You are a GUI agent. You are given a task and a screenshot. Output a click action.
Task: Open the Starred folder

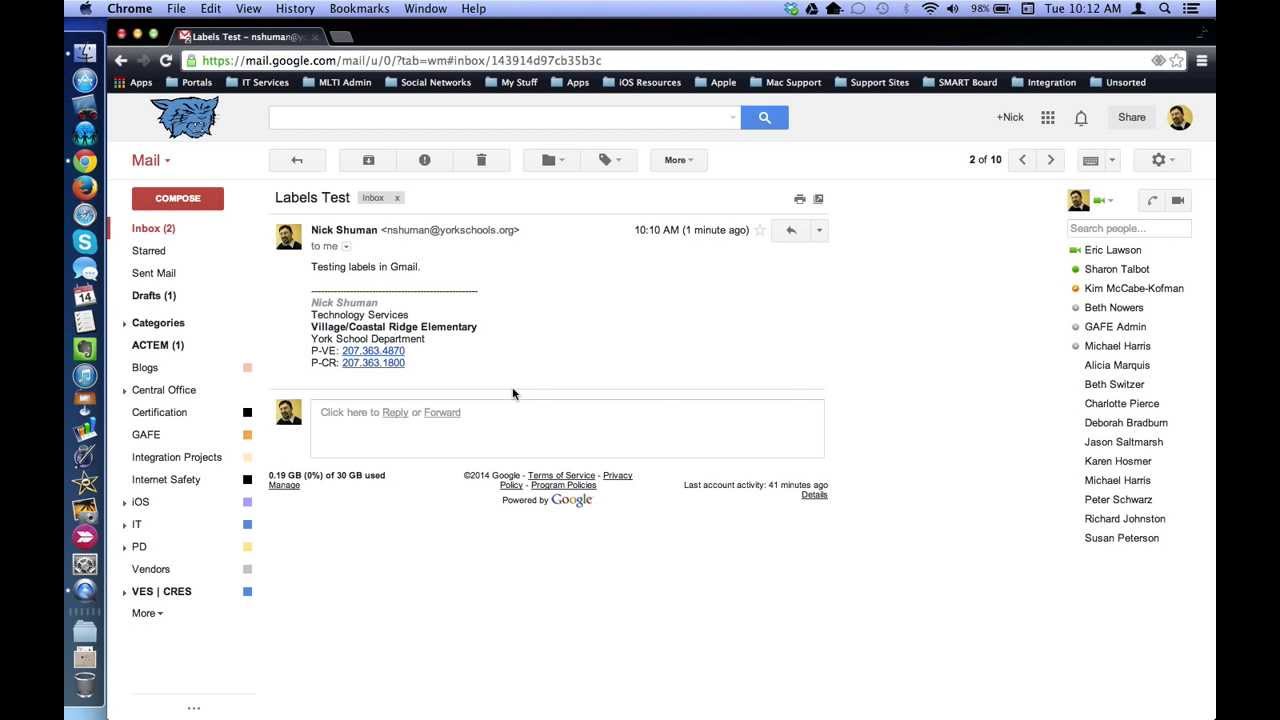[x=149, y=251]
